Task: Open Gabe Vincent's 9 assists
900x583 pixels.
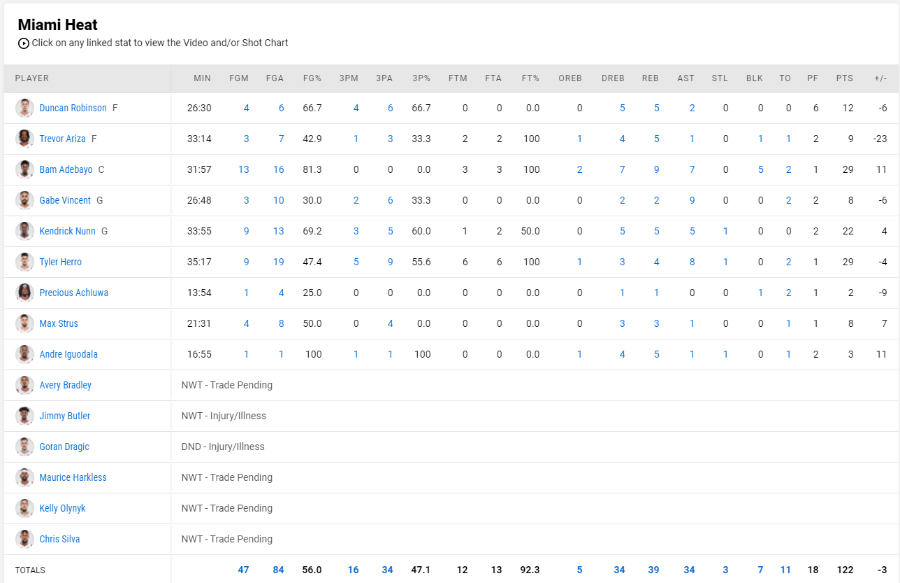Action: pos(692,200)
